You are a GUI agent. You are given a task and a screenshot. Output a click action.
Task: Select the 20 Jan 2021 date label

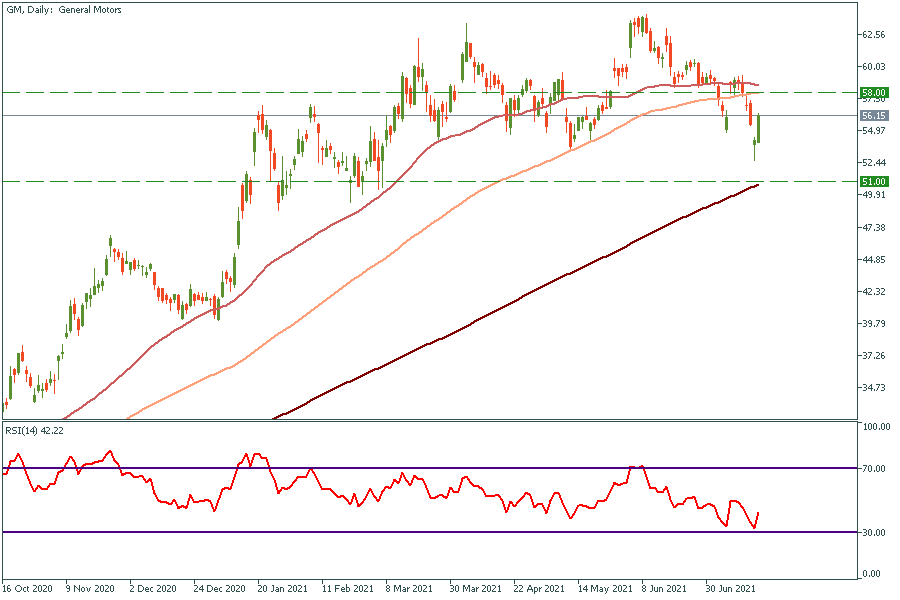[280, 590]
